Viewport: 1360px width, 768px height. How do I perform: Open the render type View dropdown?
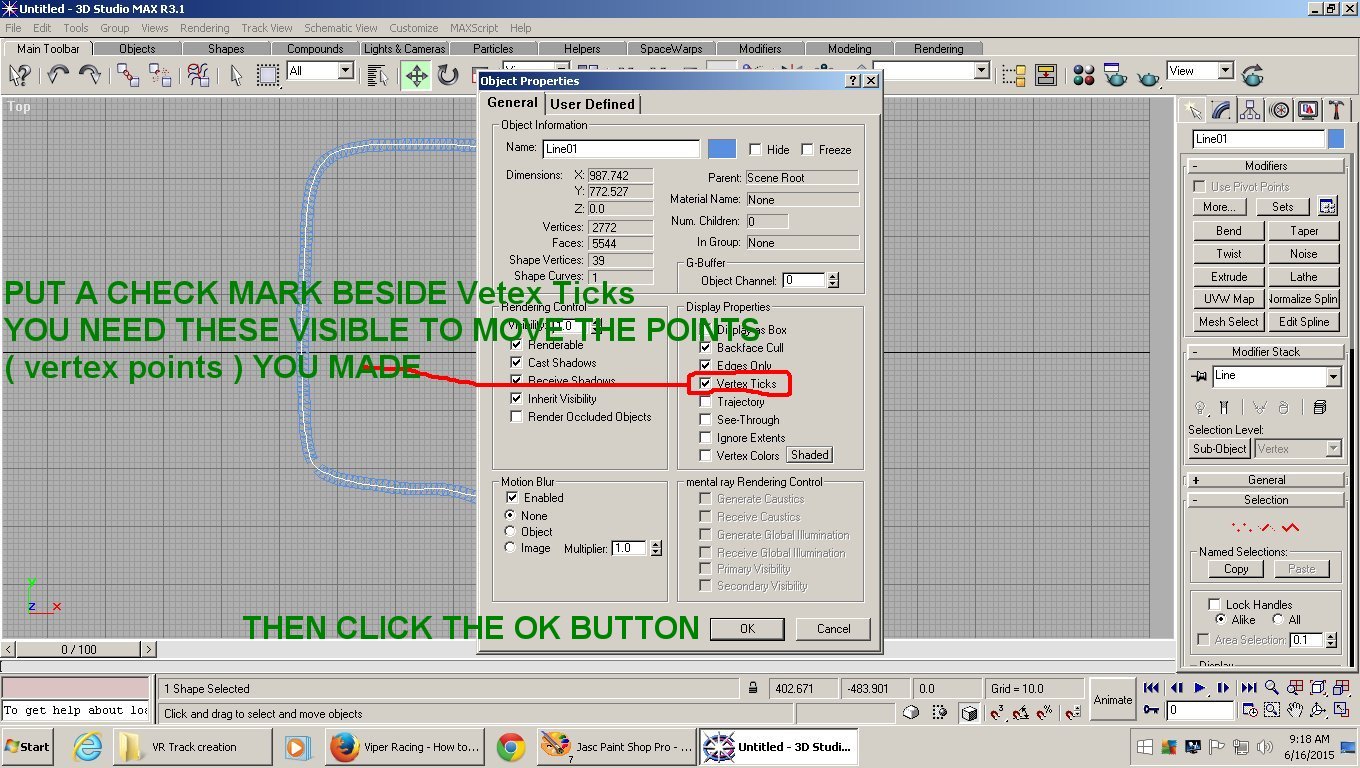click(x=1226, y=71)
